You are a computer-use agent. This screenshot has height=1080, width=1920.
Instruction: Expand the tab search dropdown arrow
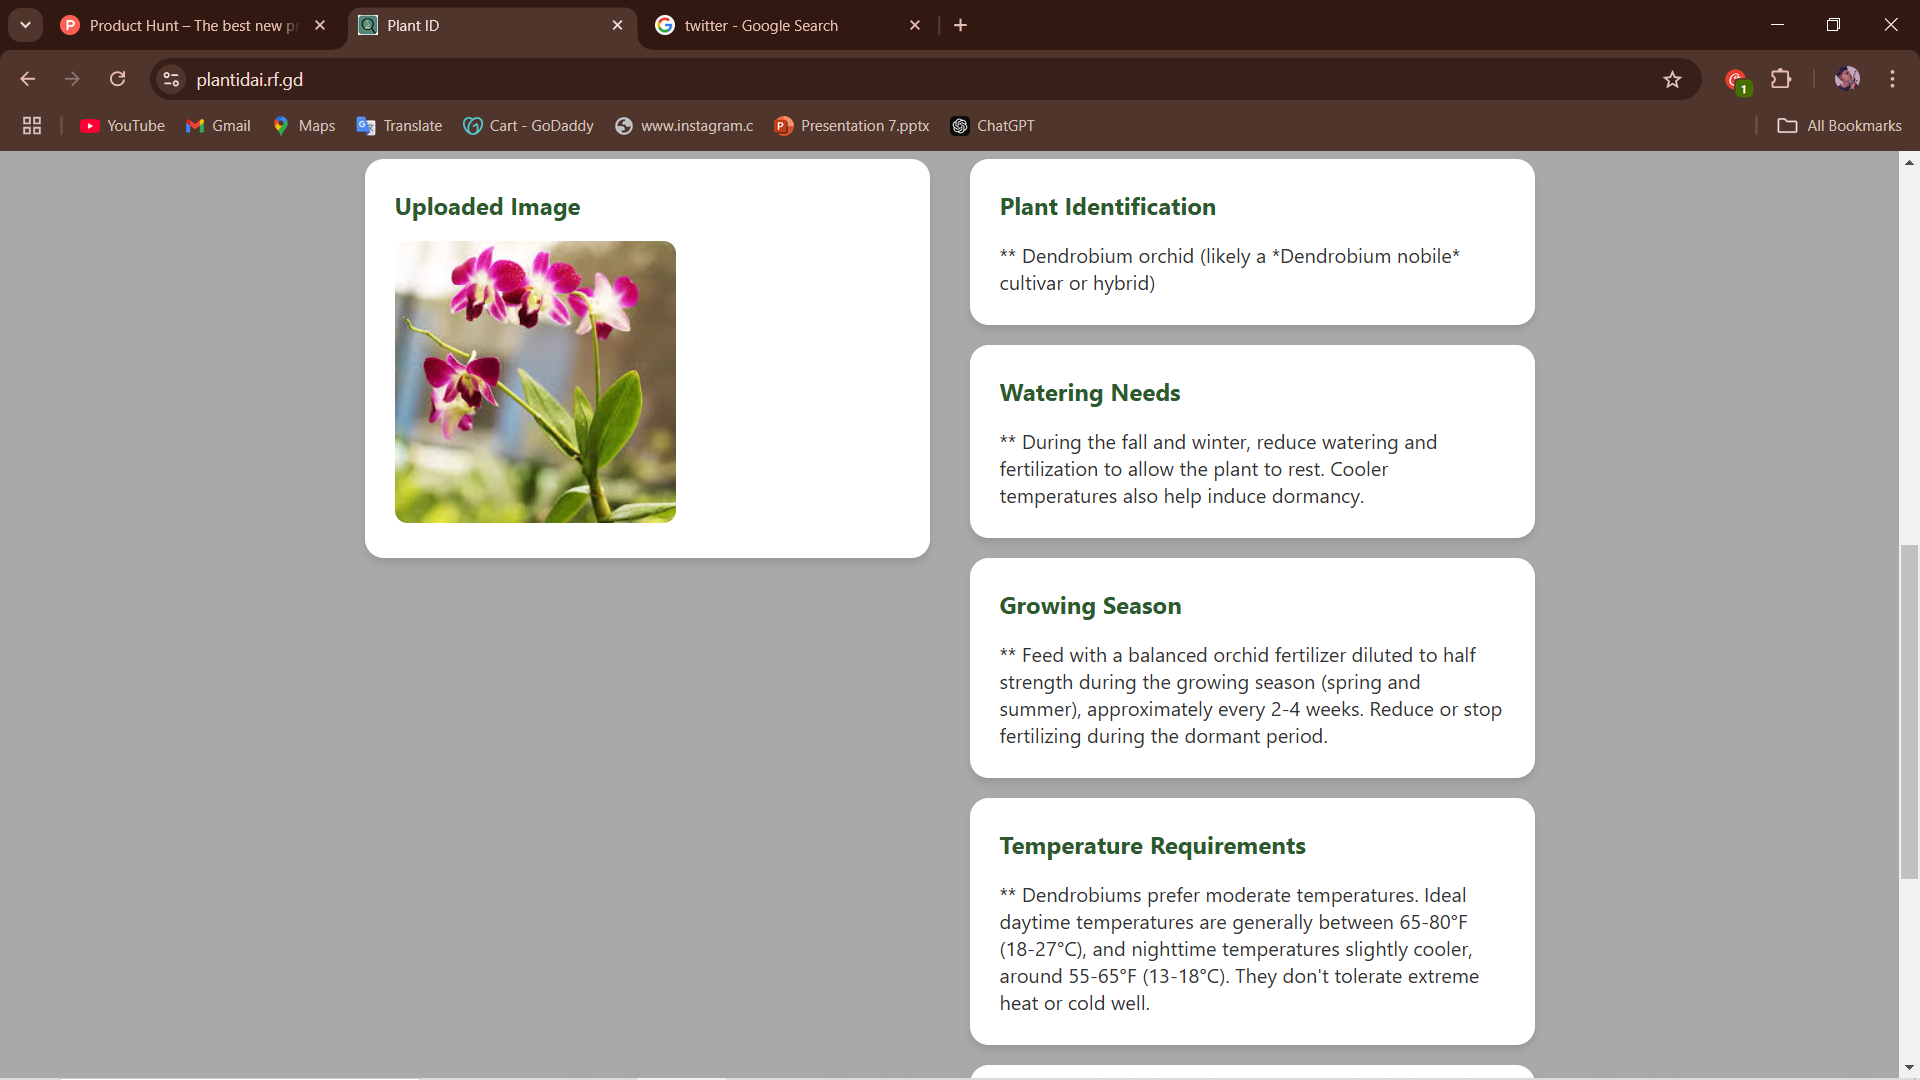point(25,25)
